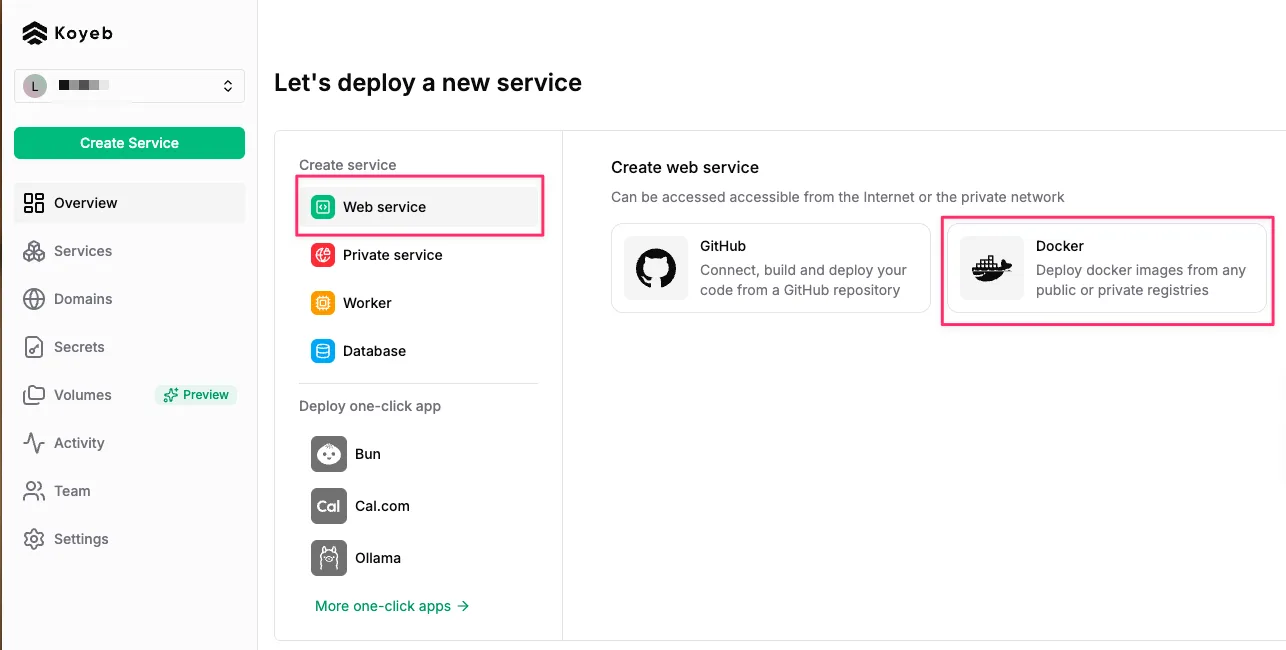This screenshot has width=1286, height=650.
Task: Click the Overview grid icon
Action: (x=34, y=203)
